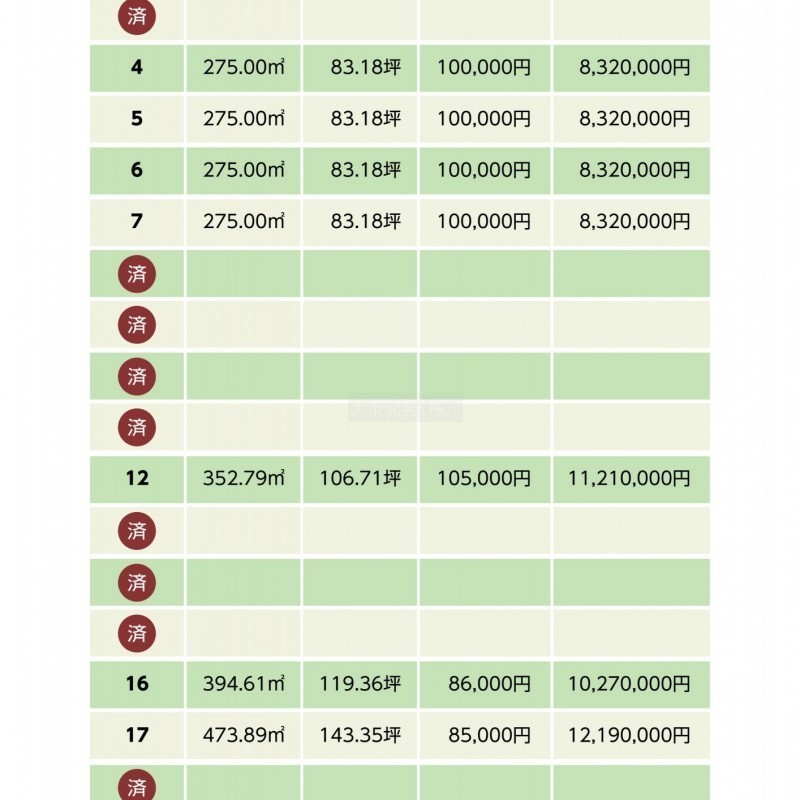Click the 済 sold badge directly below lot 17
The width and height of the screenshot is (800, 800).
[137, 785]
